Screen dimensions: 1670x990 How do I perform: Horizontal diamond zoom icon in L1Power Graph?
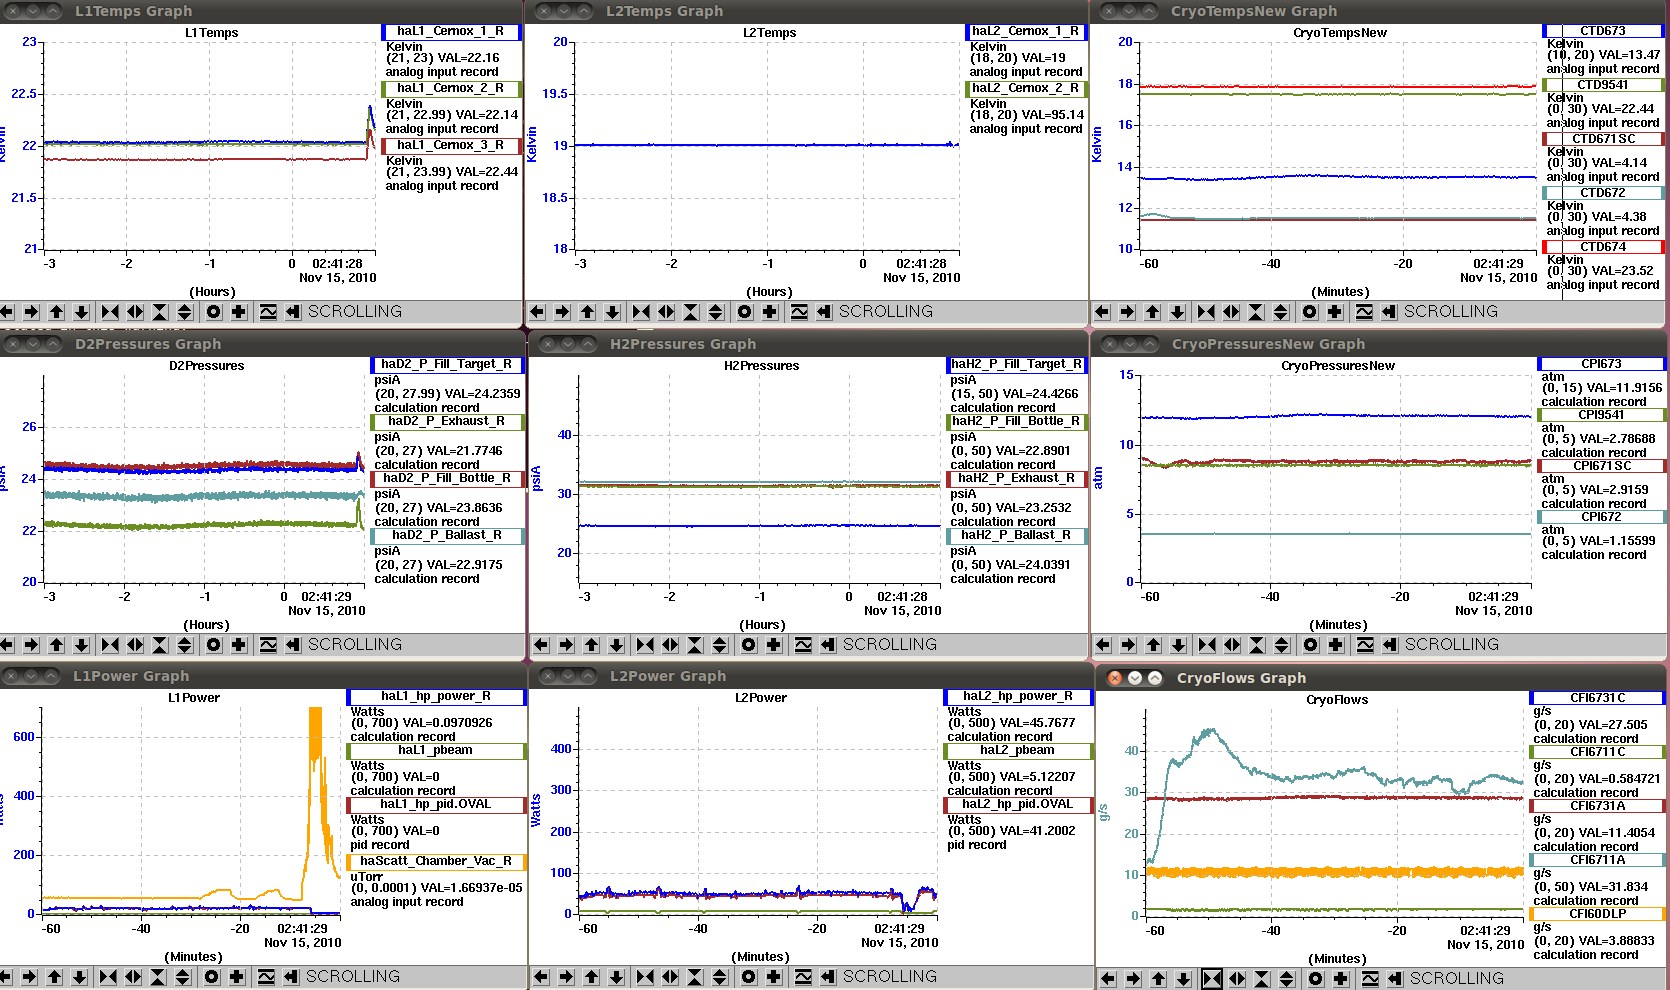[x=133, y=977]
